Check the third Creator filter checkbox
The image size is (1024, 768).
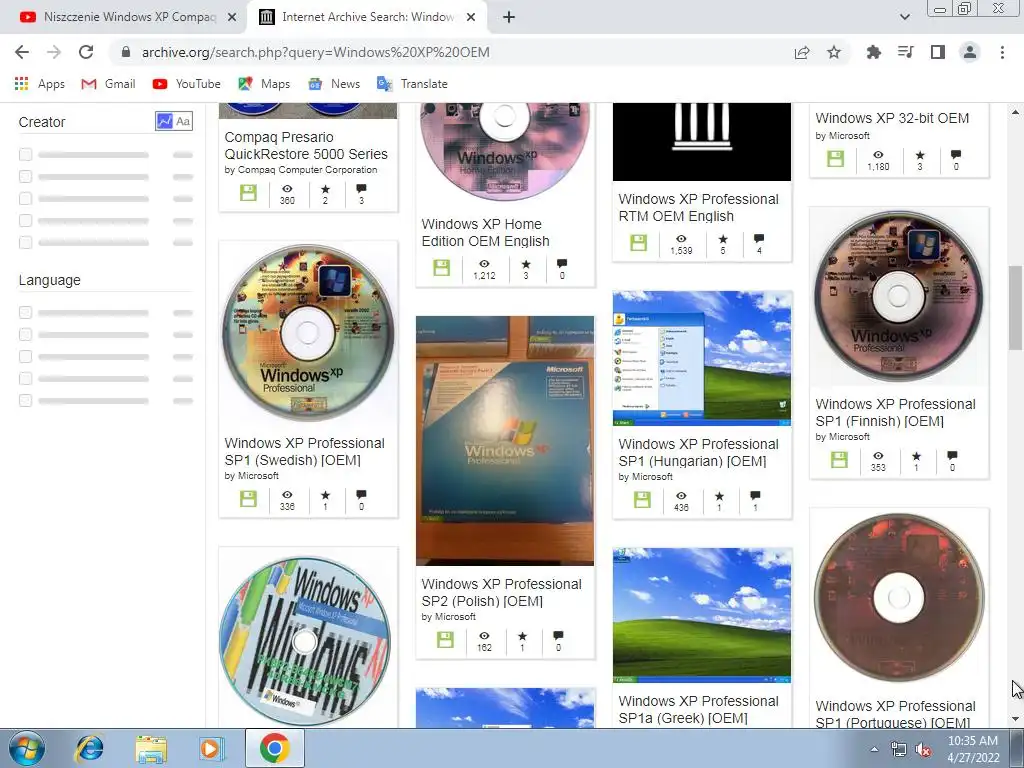[25, 199]
